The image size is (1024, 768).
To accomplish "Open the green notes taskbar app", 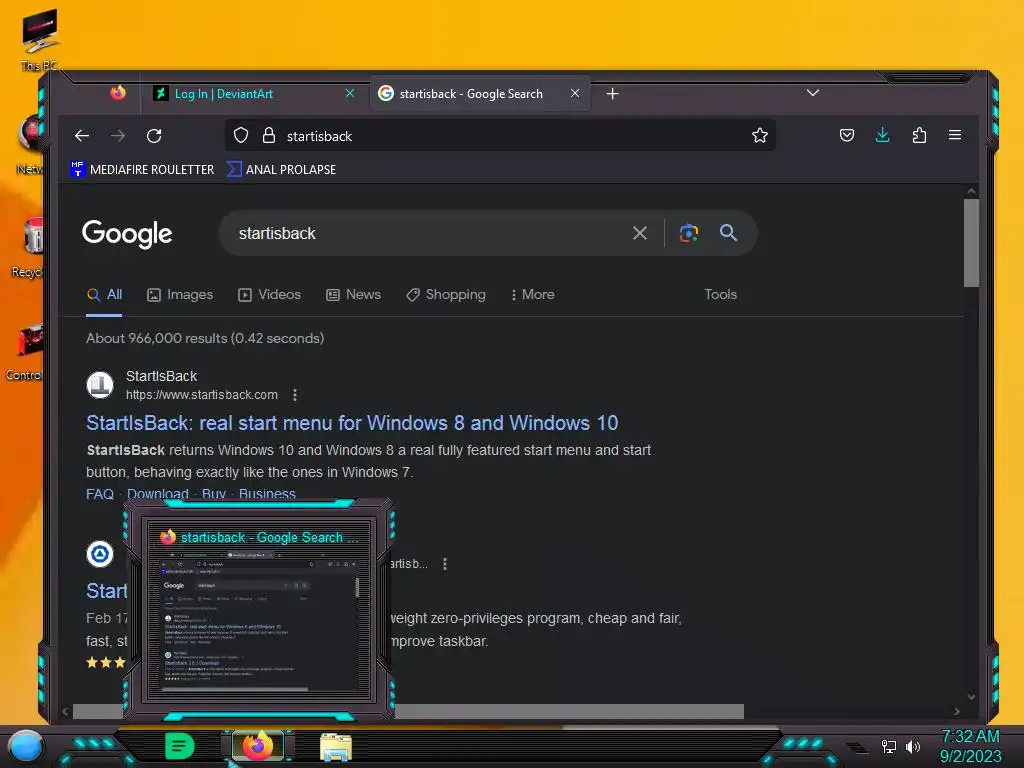I will point(179,746).
